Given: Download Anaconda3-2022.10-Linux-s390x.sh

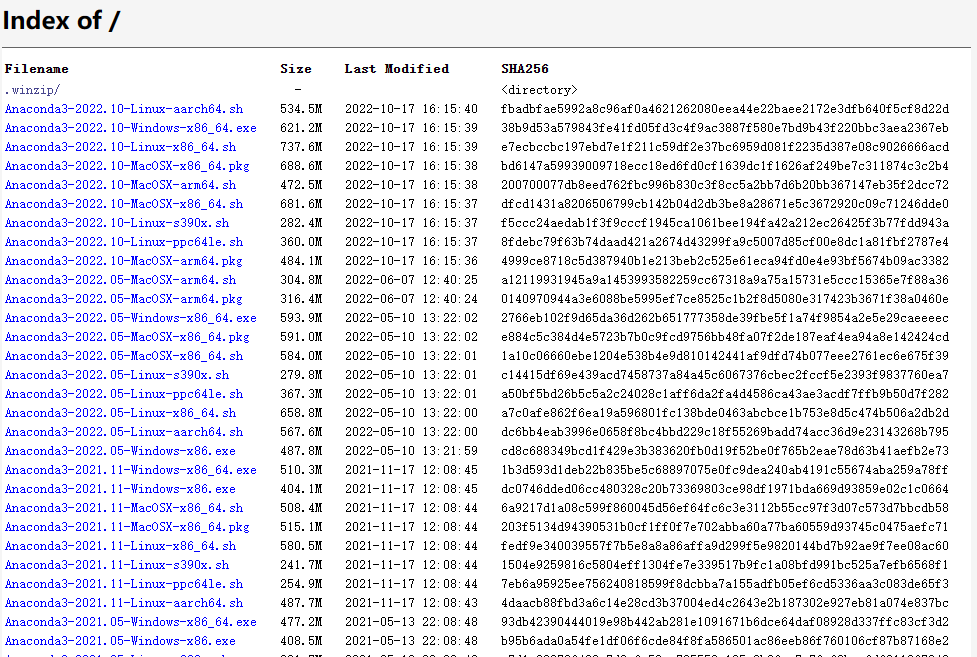Looking at the screenshot, I should click(117, 223).
